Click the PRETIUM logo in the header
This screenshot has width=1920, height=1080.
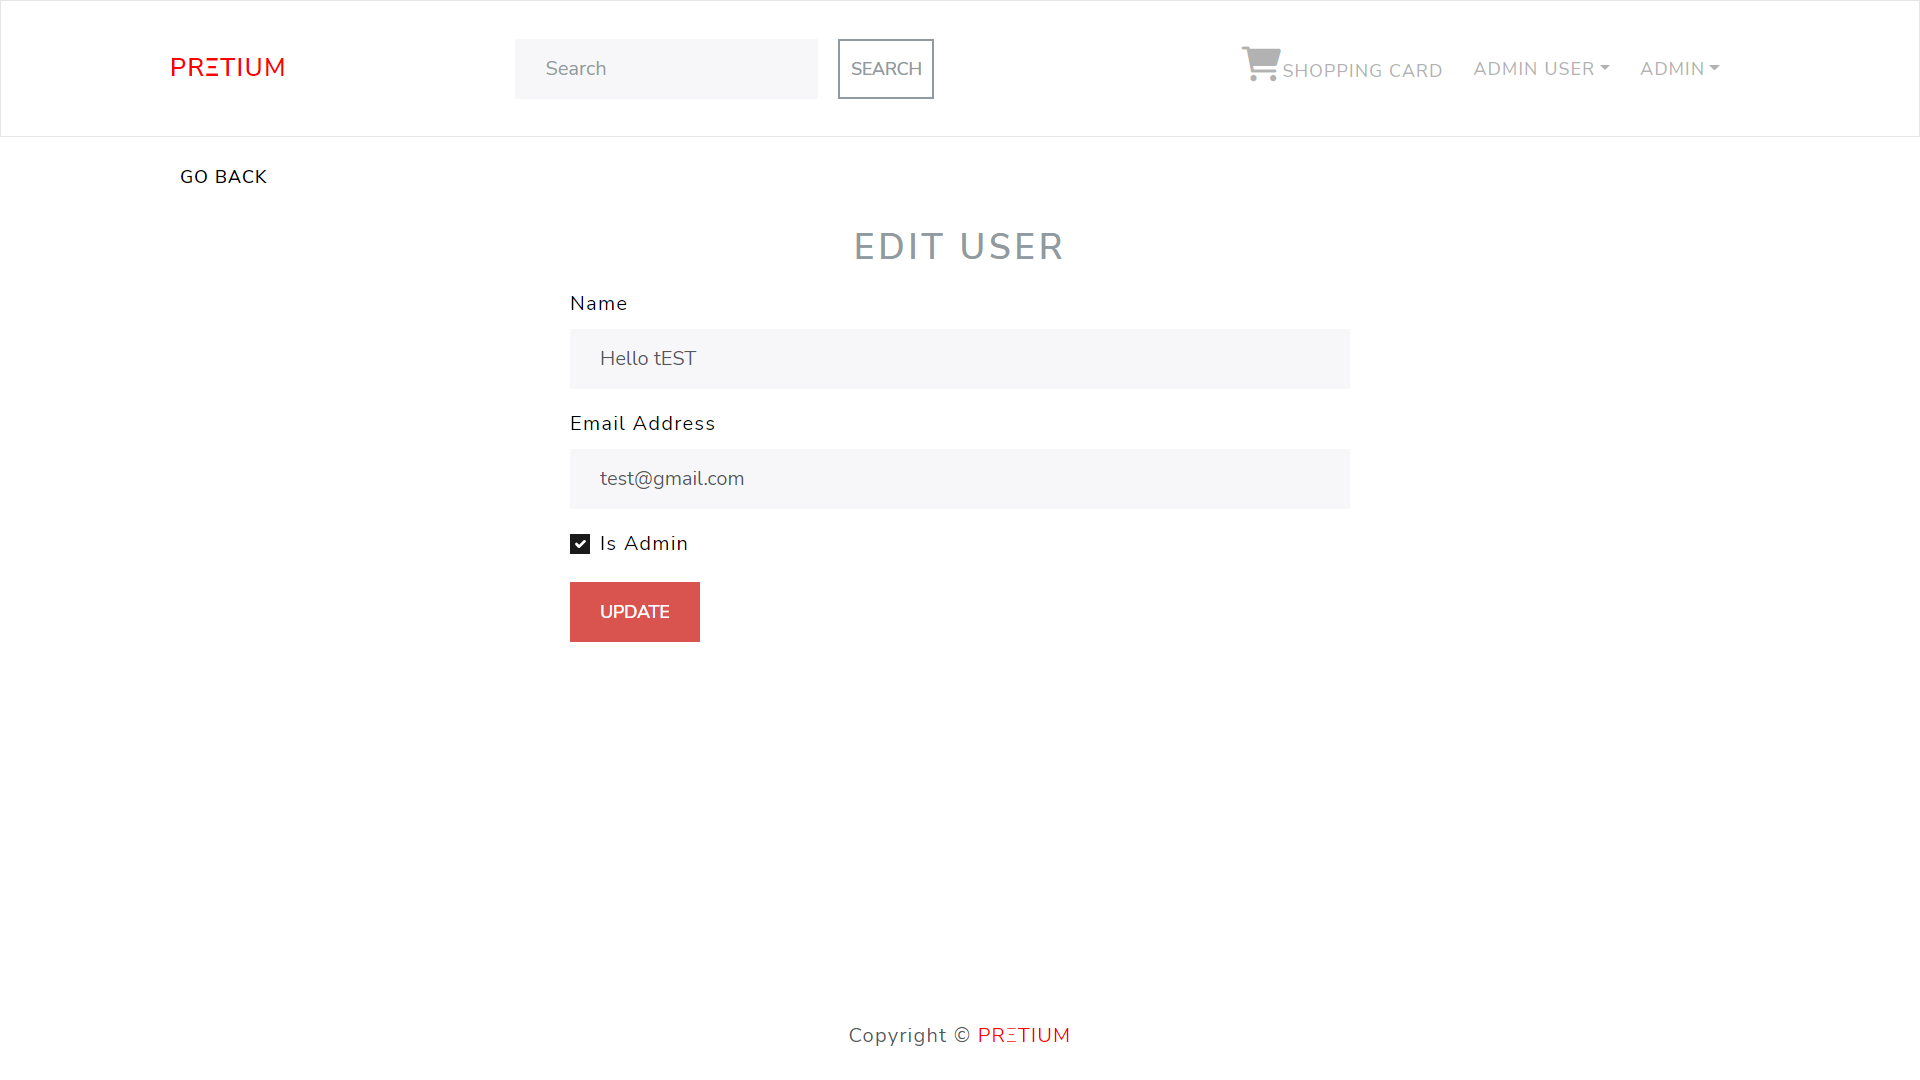227,68
